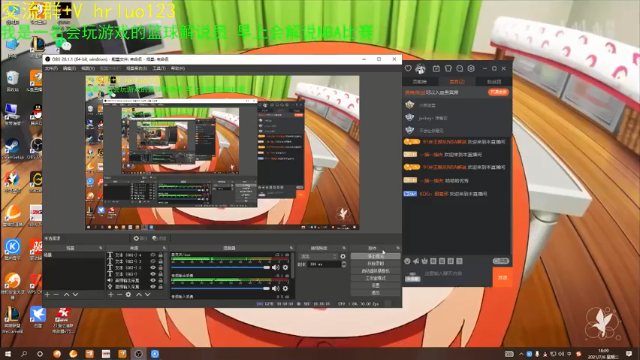Toggle lock of the first text source
640x360 pixels.
(x=160, y=255)
